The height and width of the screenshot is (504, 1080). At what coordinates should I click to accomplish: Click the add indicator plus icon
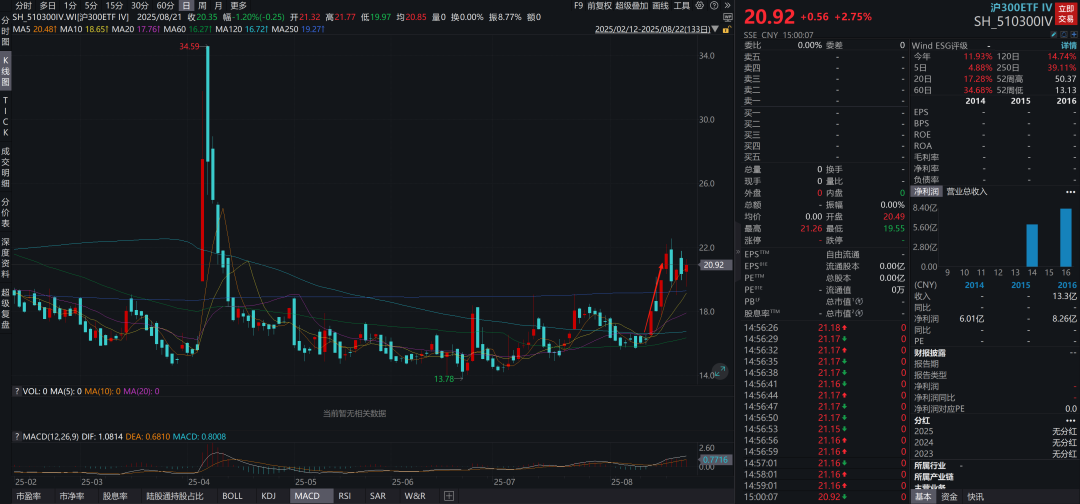[x=448, y=496]
